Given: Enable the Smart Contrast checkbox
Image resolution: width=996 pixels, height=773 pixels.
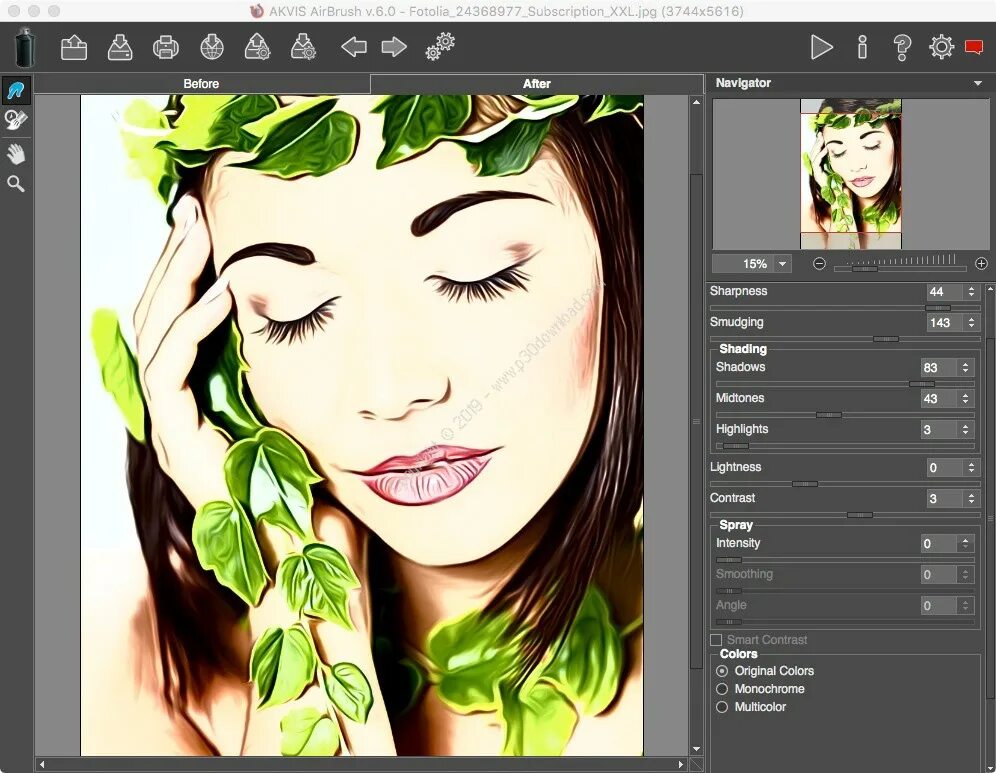Looking at the screenshot, I should pyautogui.click(x=716, y=639).
